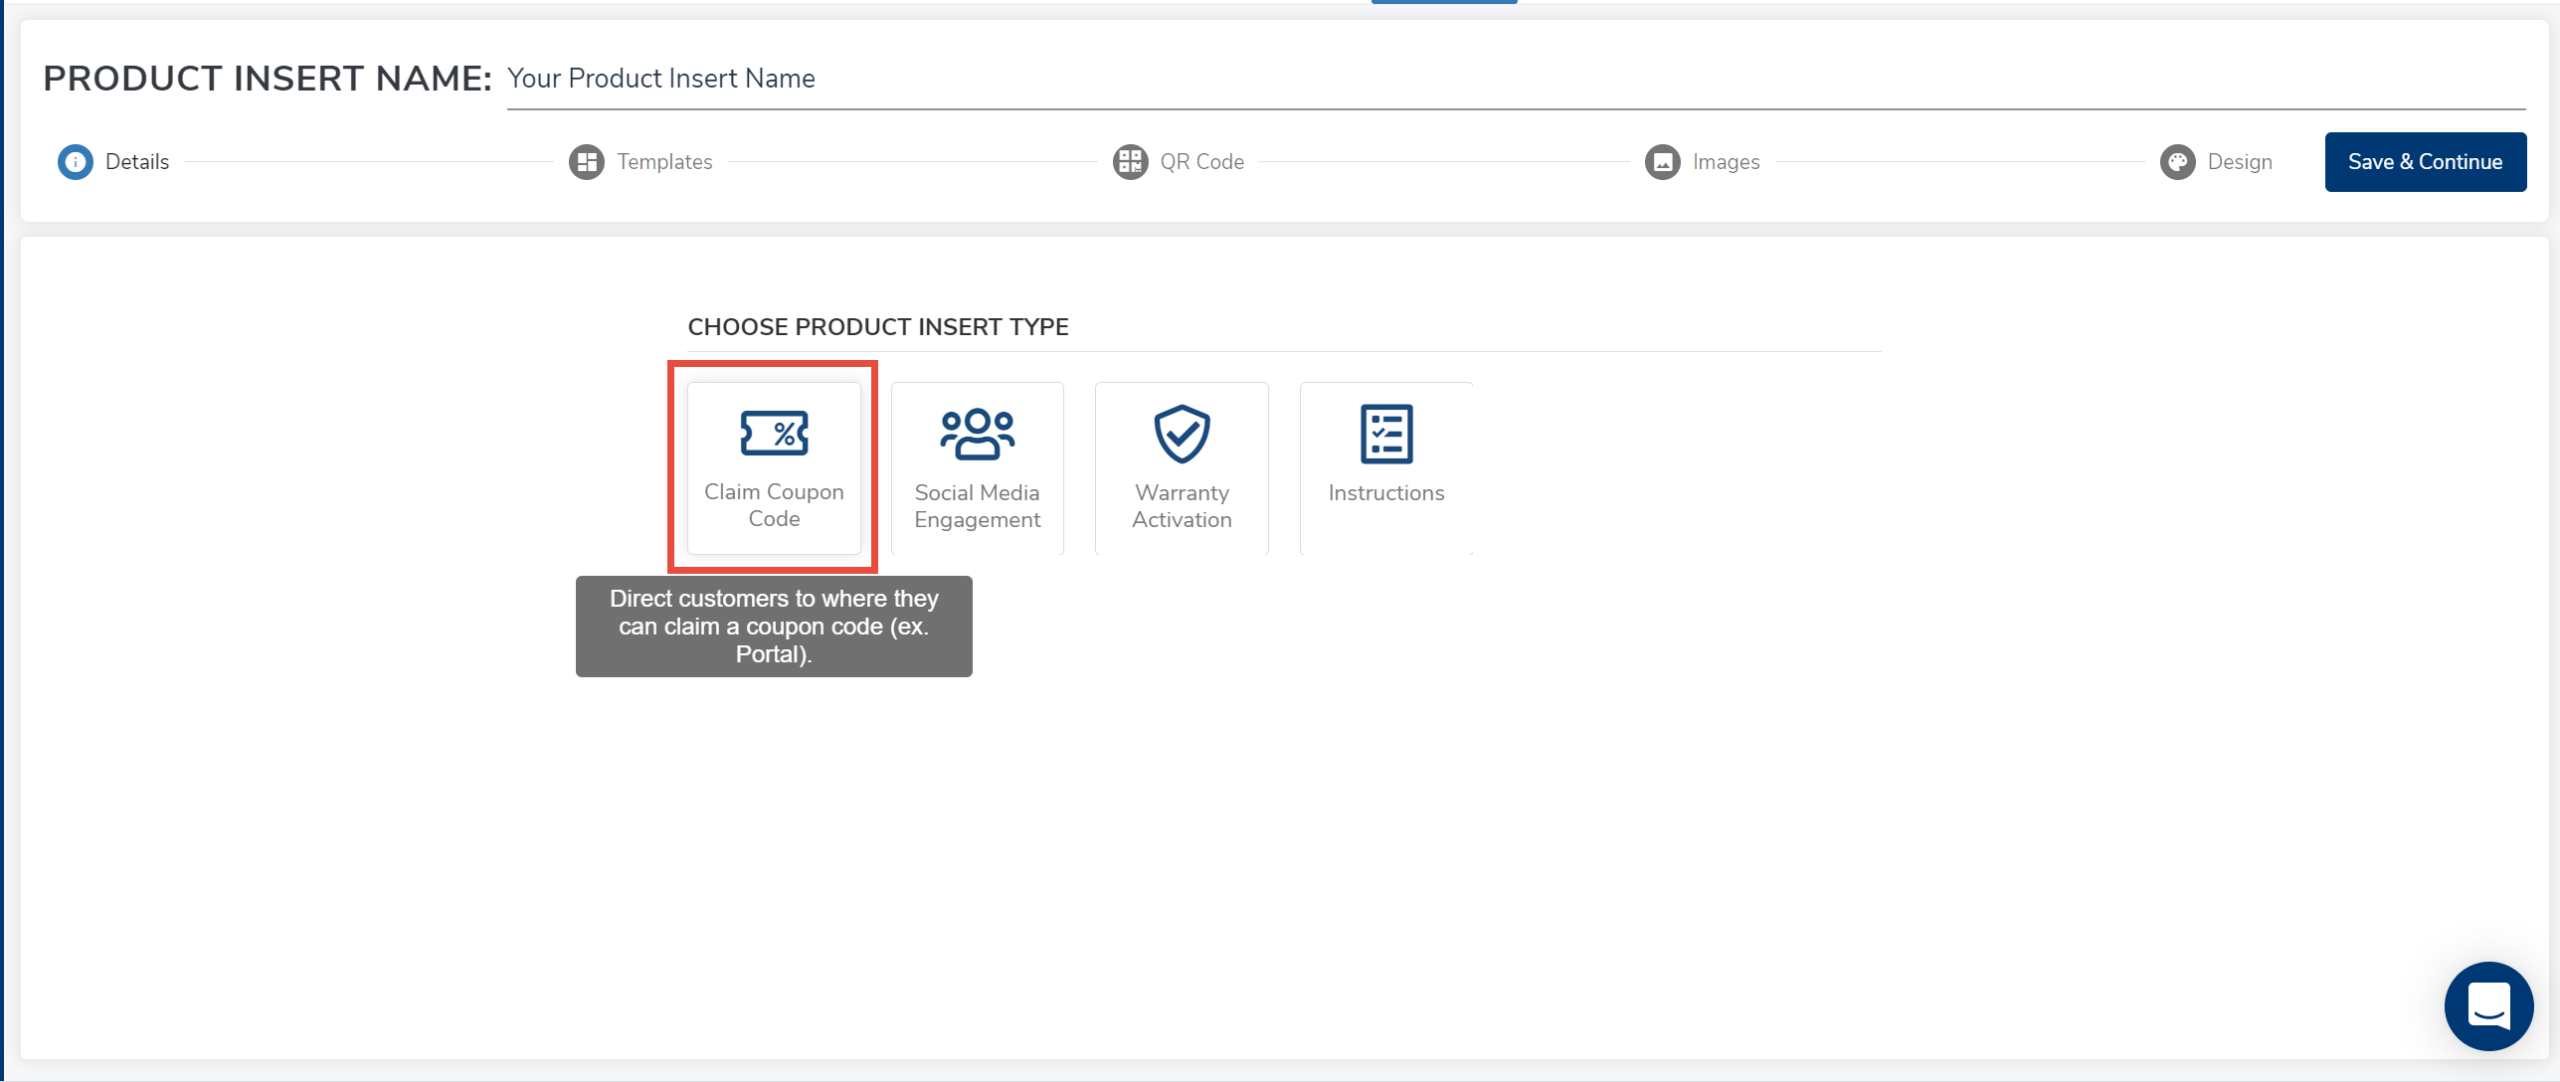Viewport: 2560px width, 1082px height.
Task: Go to the Templates step label
Action: 664,162
